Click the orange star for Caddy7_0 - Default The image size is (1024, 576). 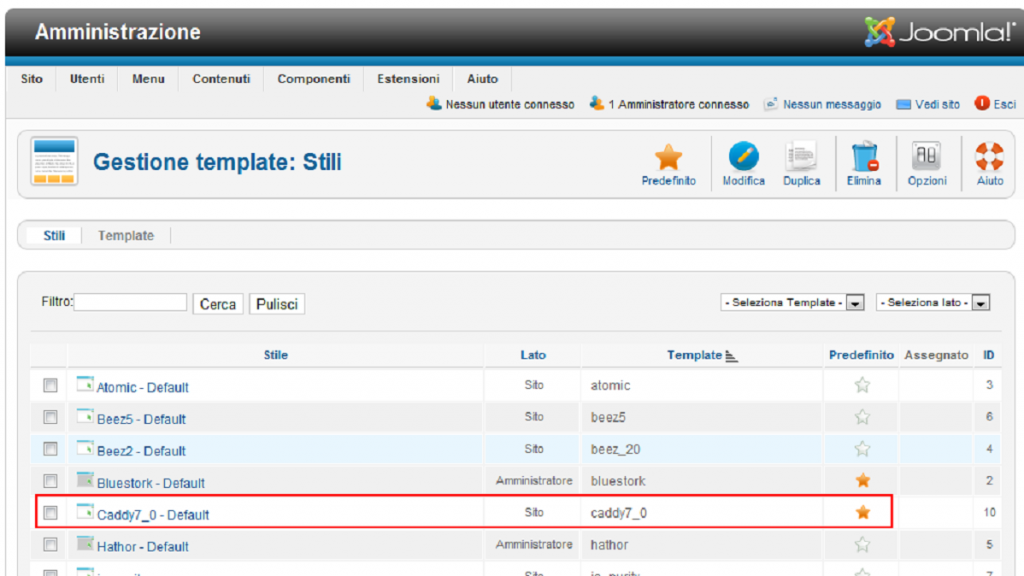coord(862,513)
